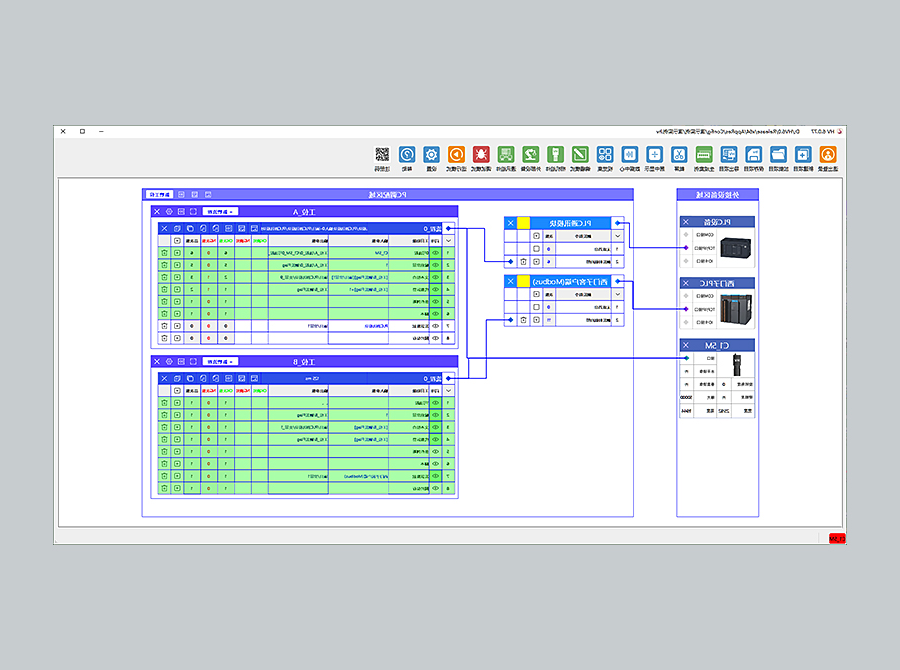
Task: Click the four-squares vision set toolbar icon
Action: (605, 154)
